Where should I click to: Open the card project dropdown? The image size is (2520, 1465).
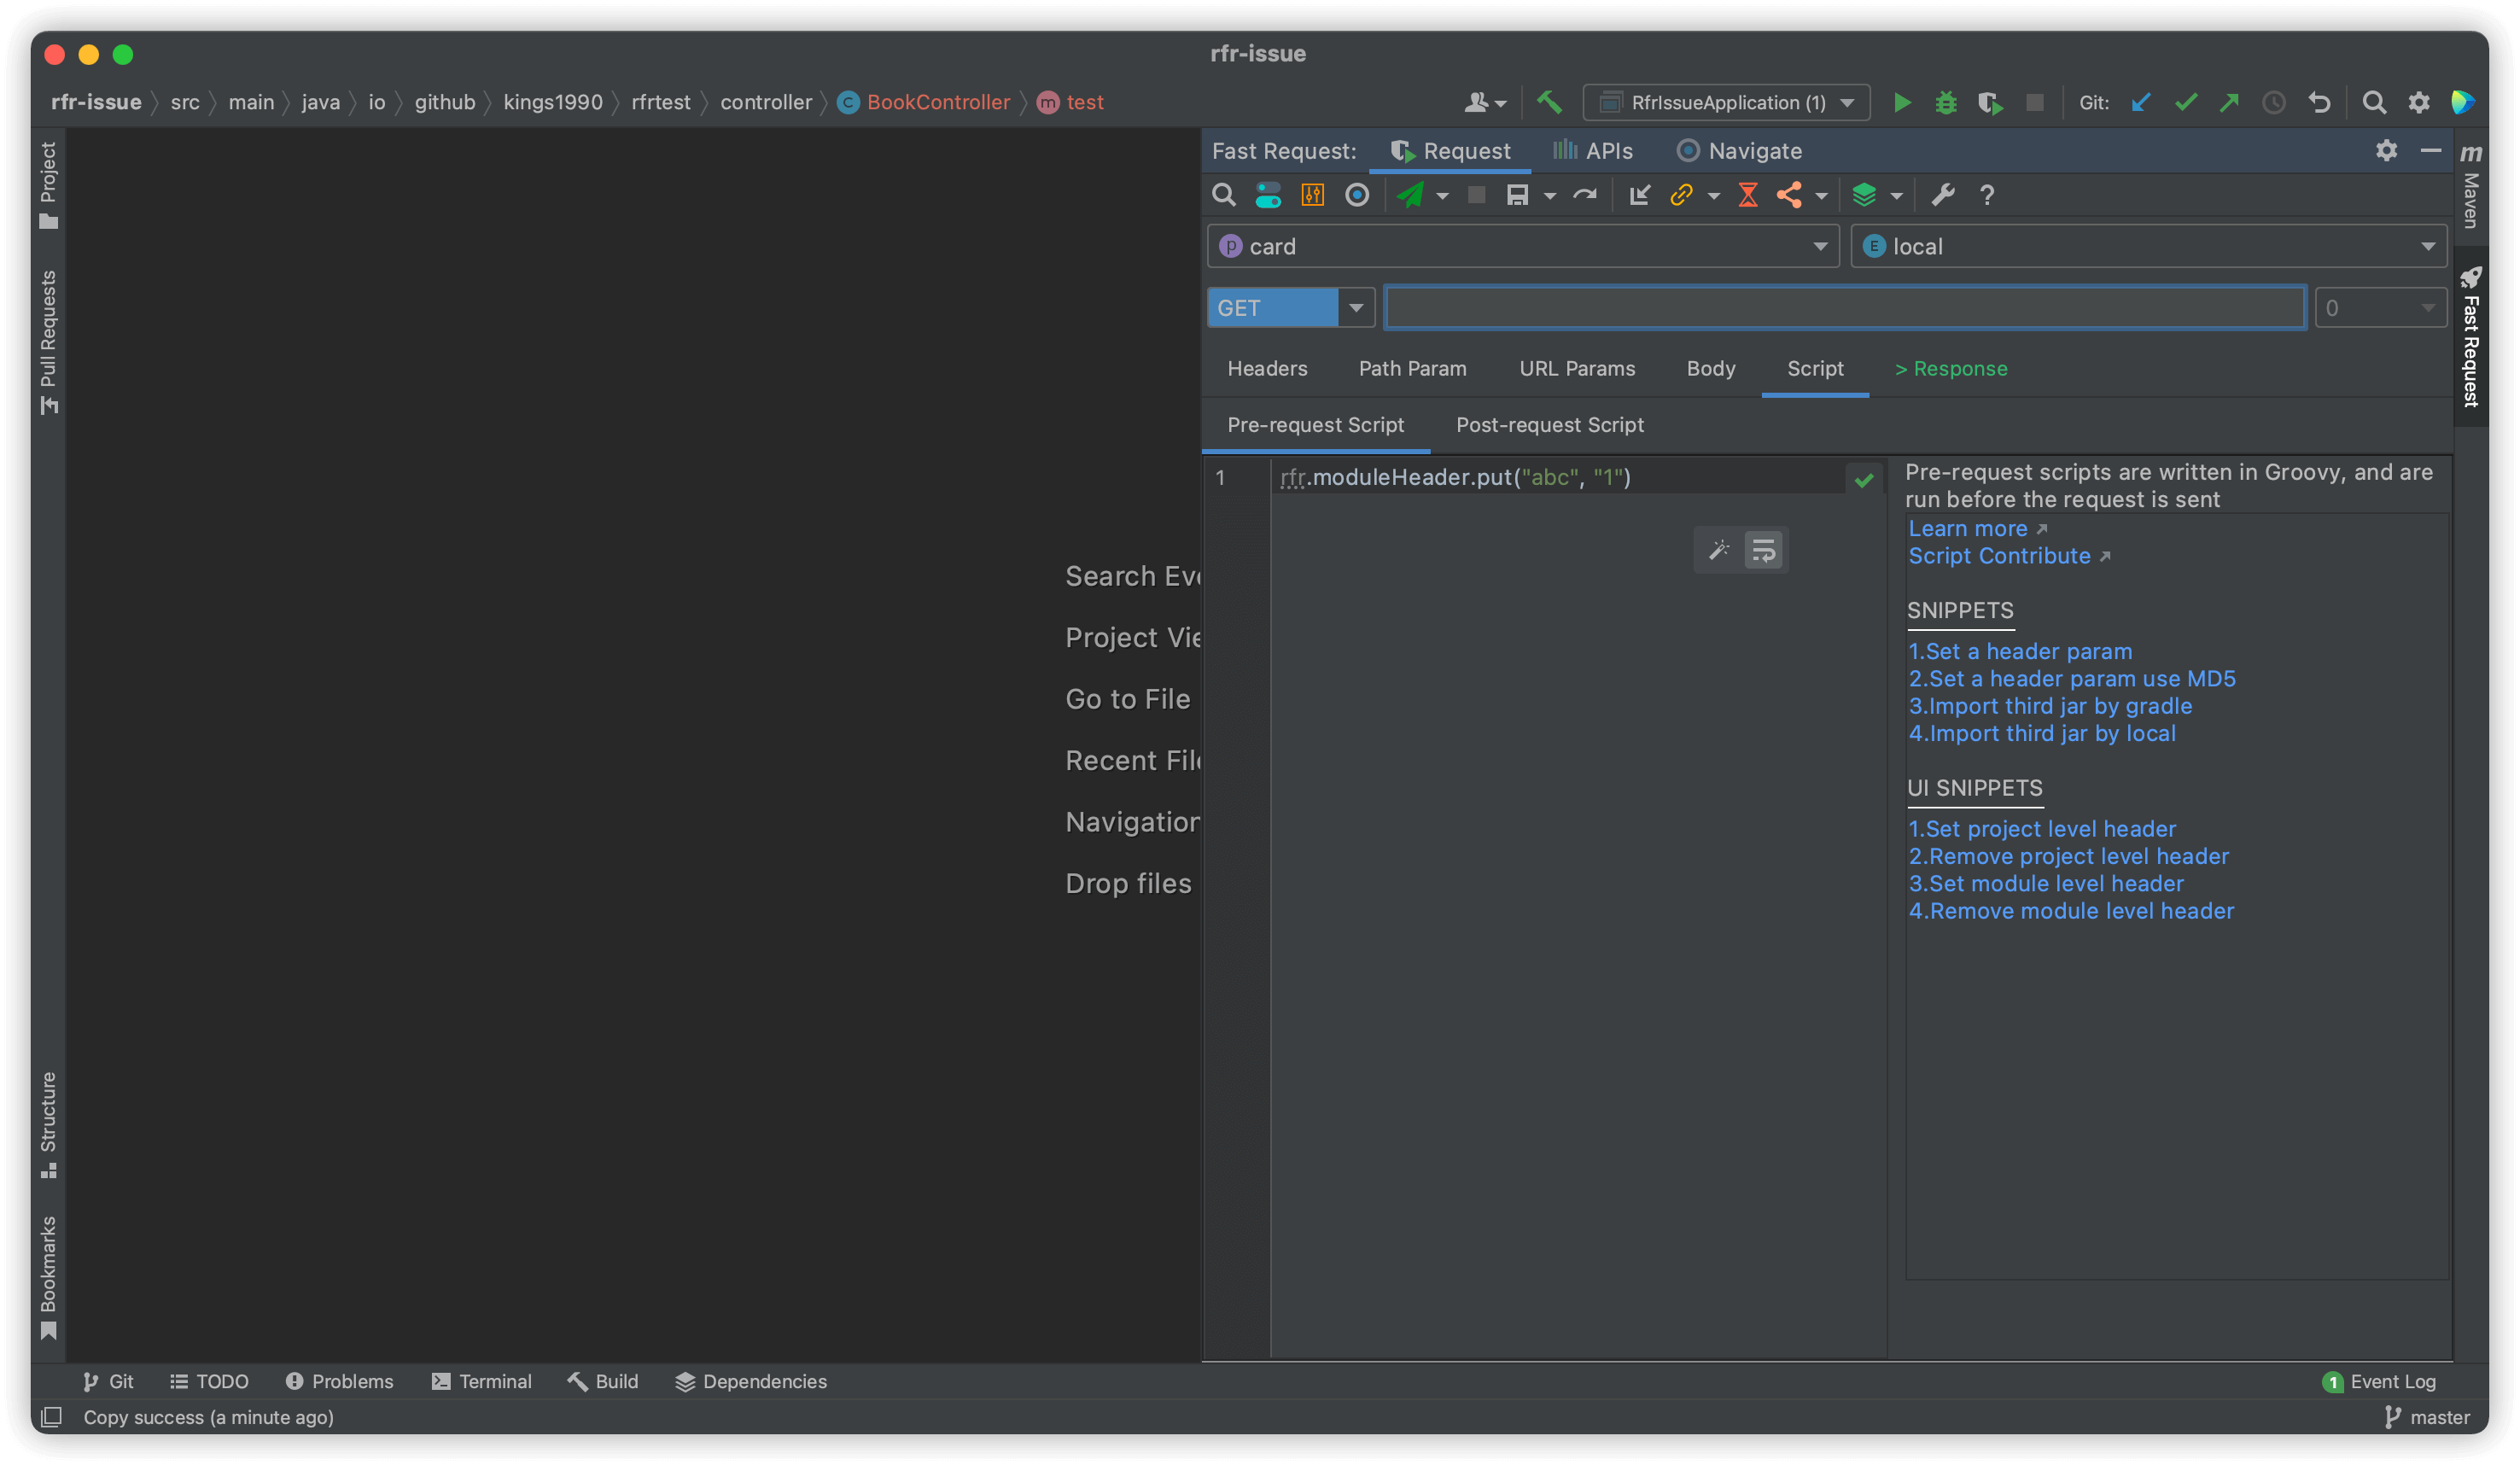click(1820, 246)
